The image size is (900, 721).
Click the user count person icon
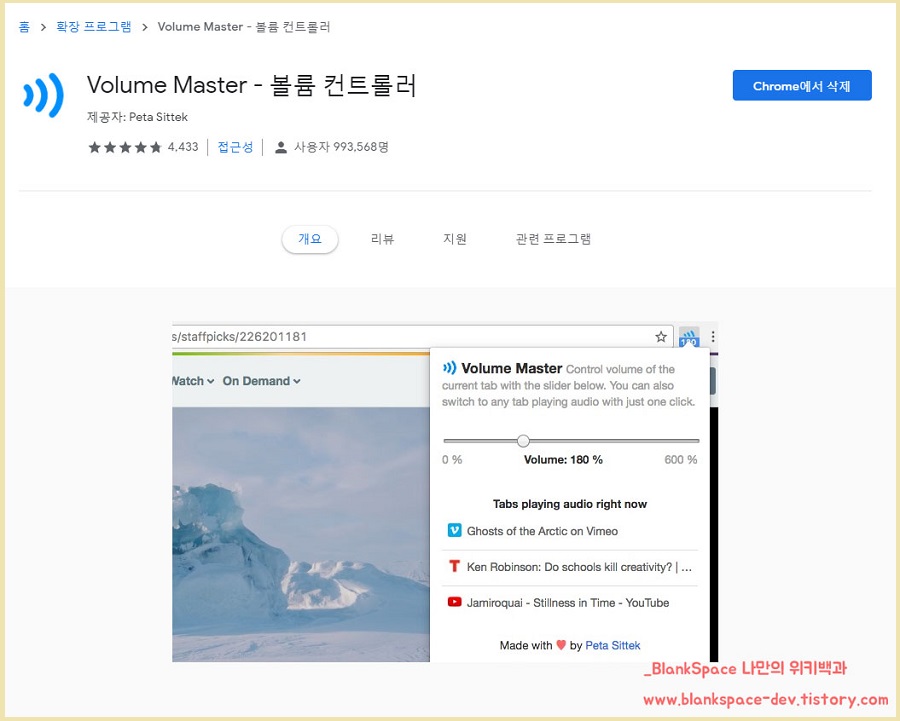point(281,148)
